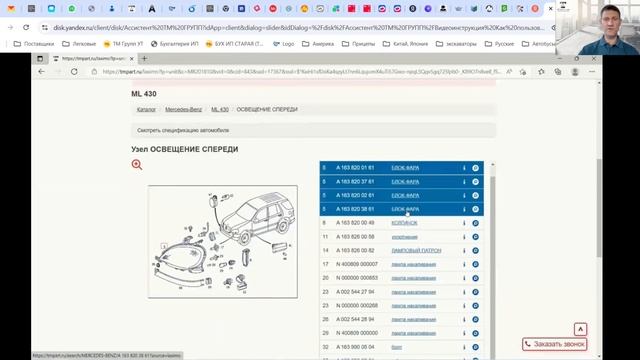Open inner browser more options menu

tap(592, 71)
